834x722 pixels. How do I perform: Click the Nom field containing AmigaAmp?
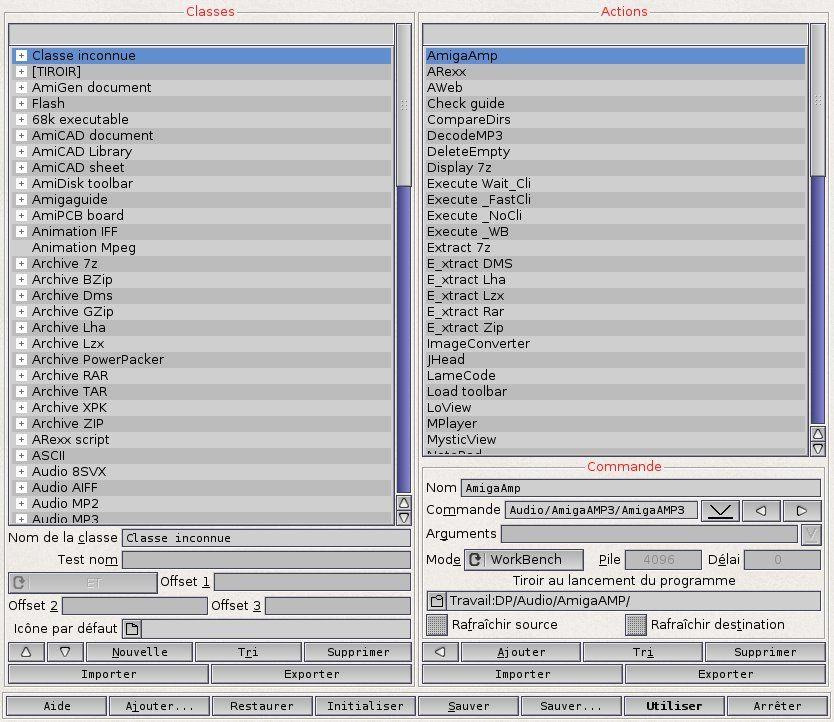641,488
